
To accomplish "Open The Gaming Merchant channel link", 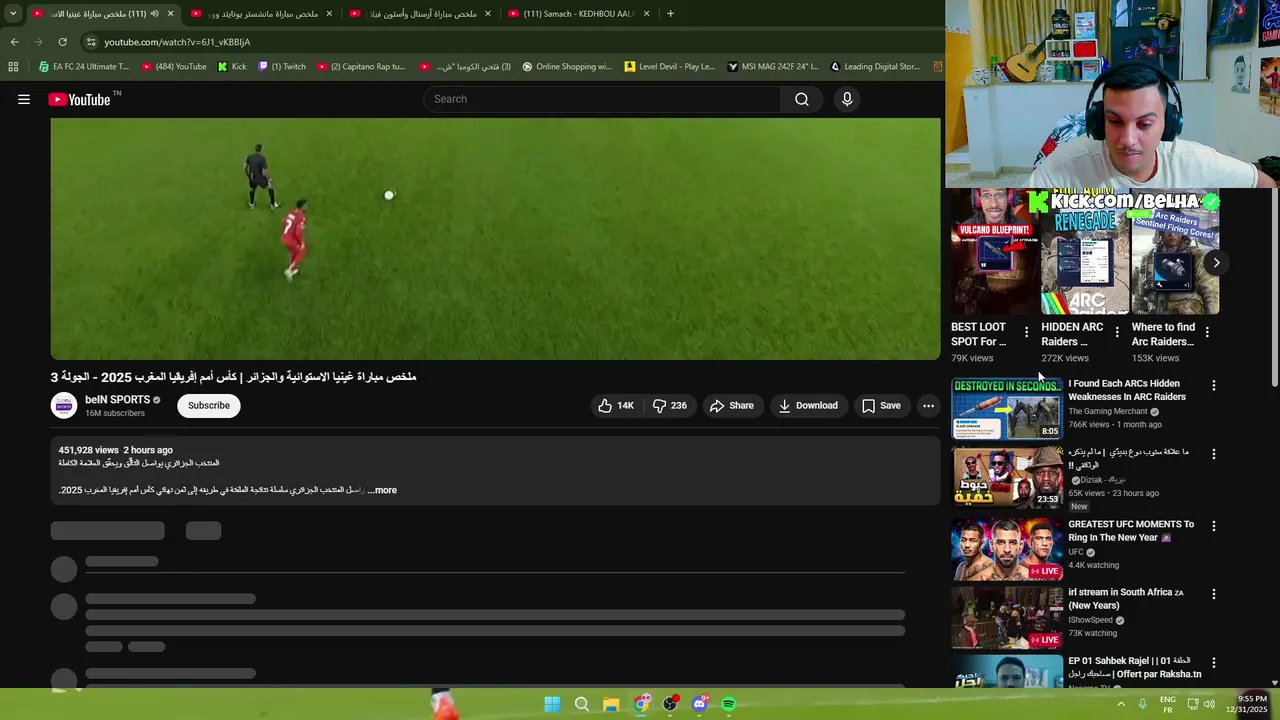I will (x=1107, y=411).
